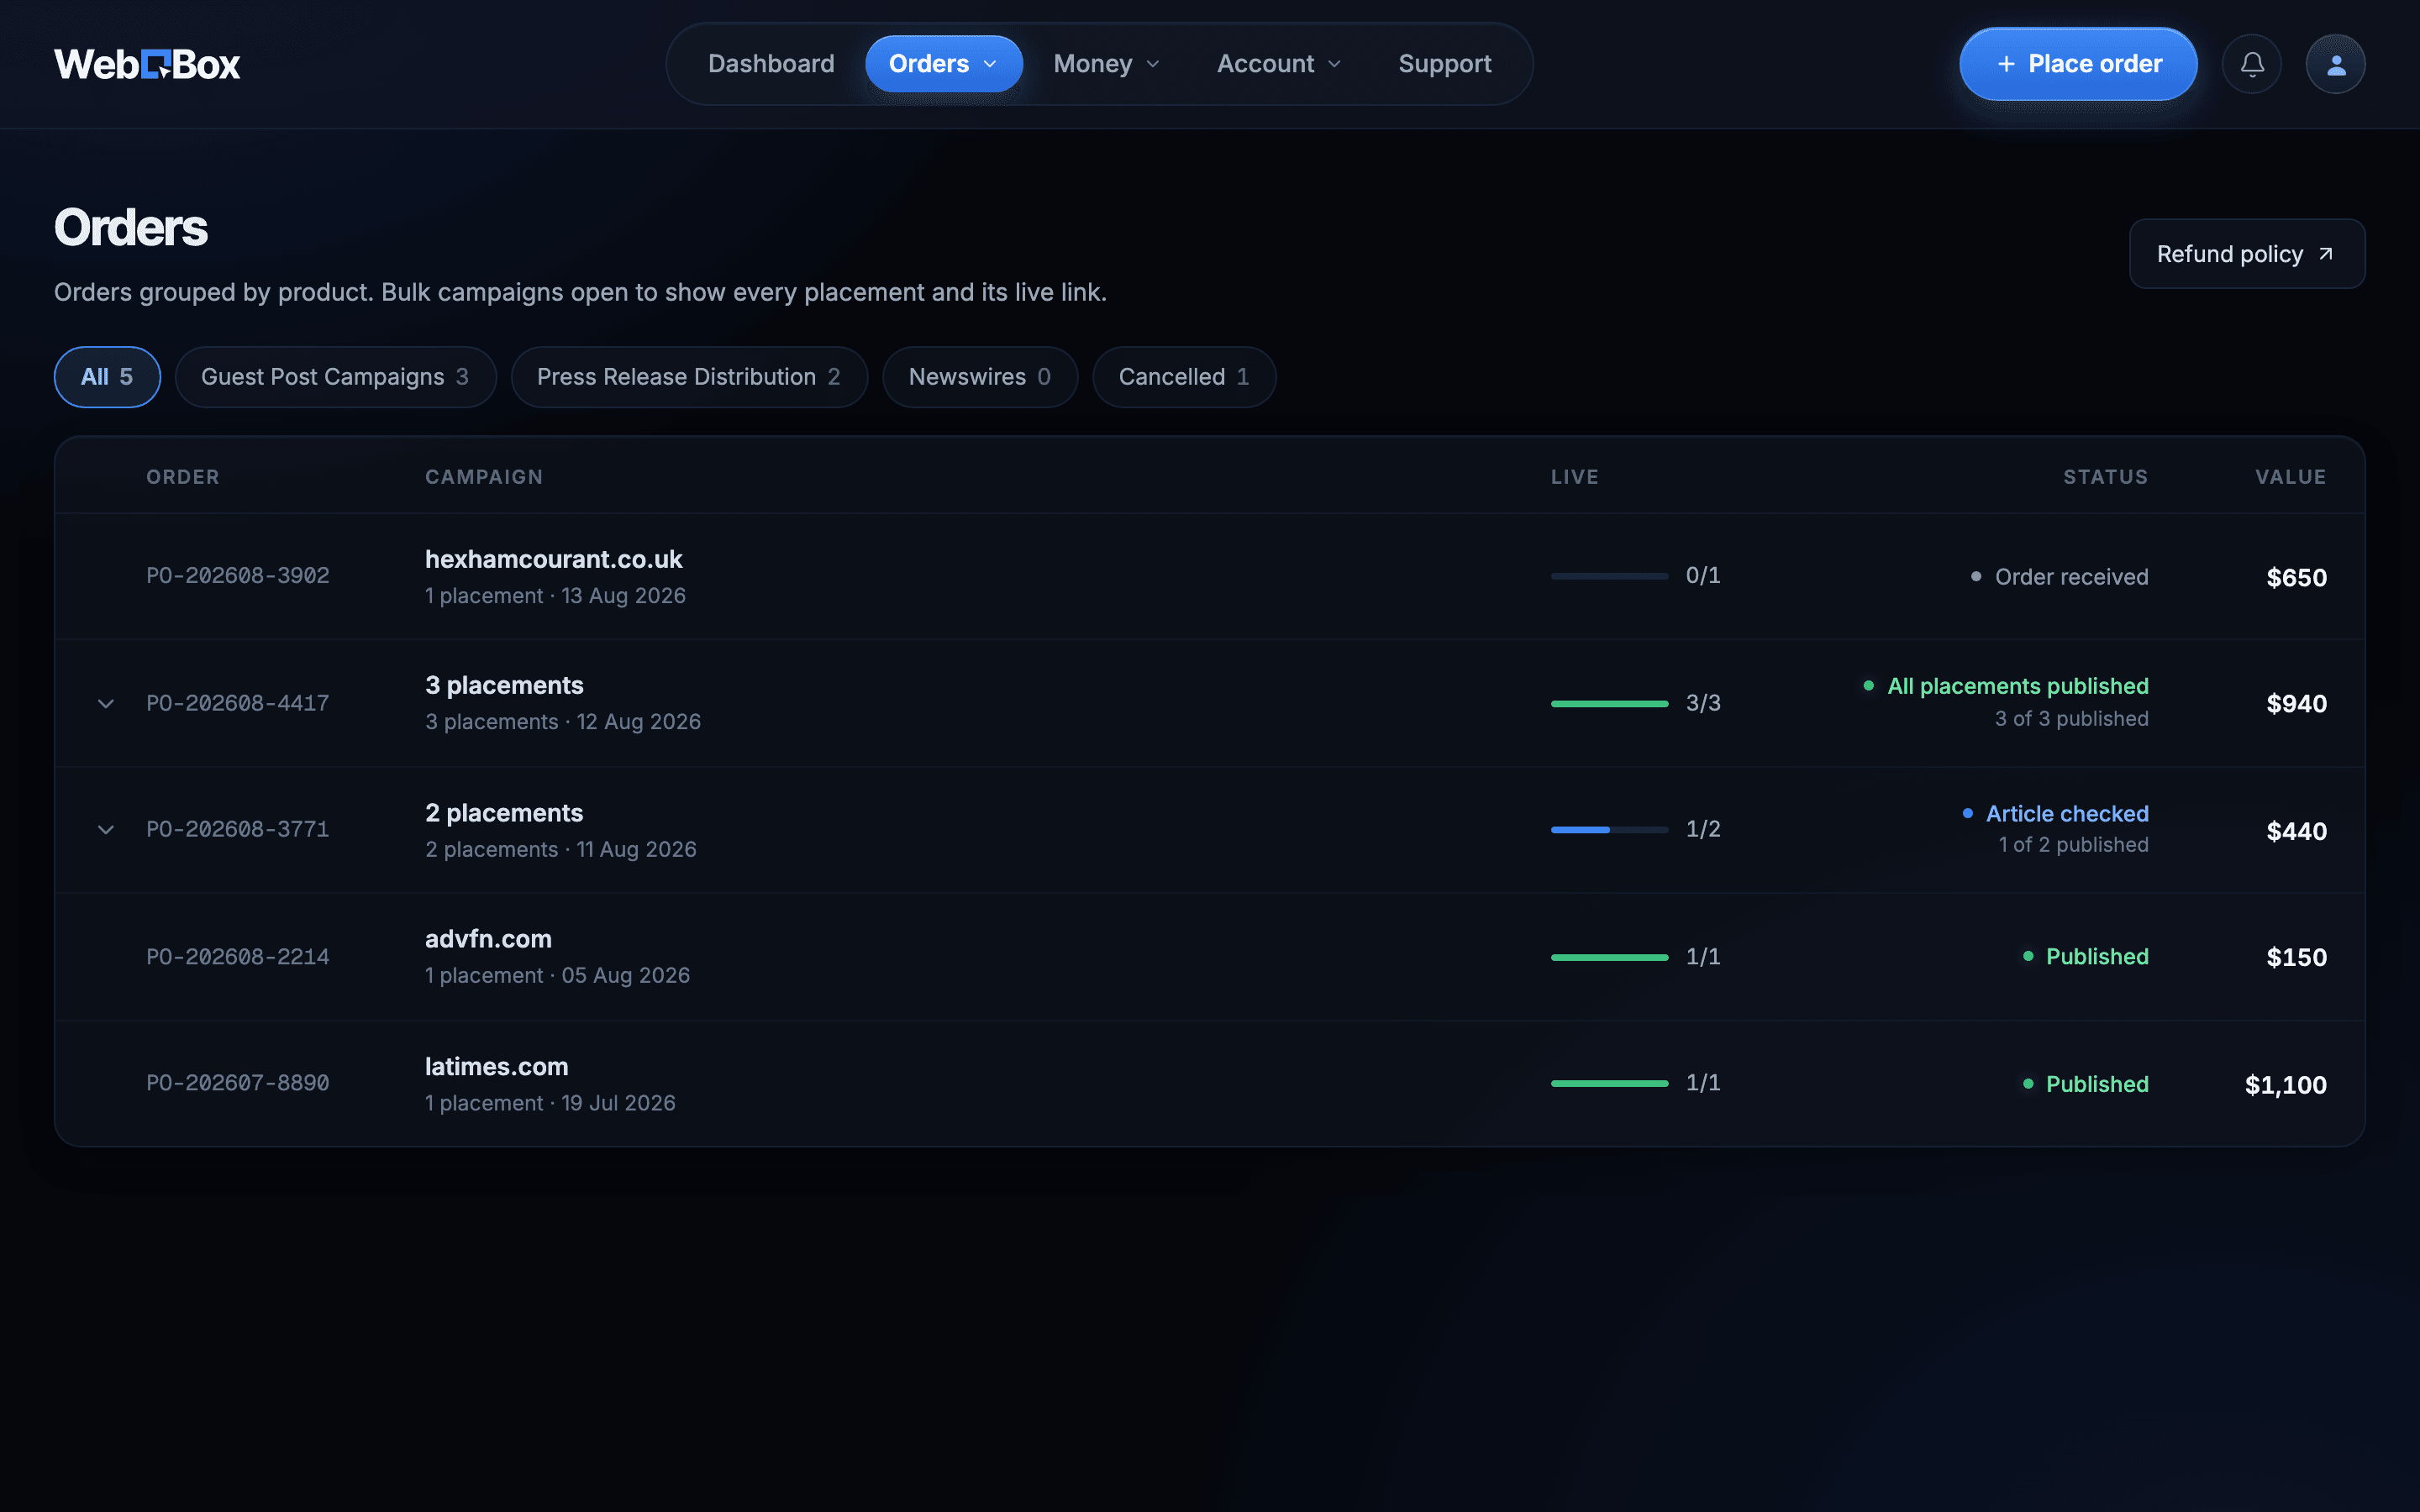This screenshot has width=2420, height=1512.
Task: Click the 0/1 live progress bar
Action: (1609, 576)
